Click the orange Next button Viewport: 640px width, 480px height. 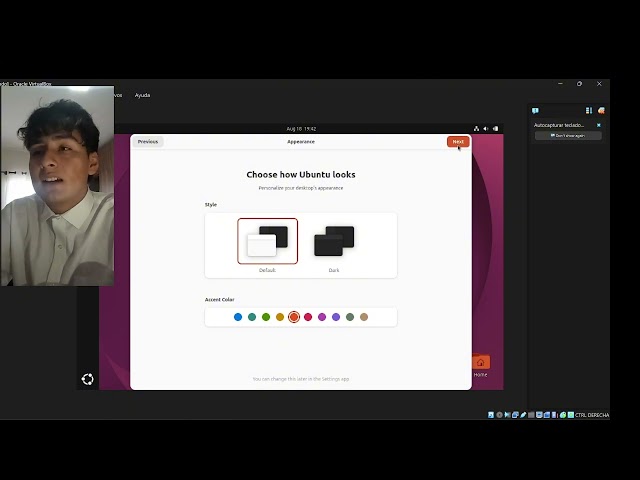[x=458, y=142]
